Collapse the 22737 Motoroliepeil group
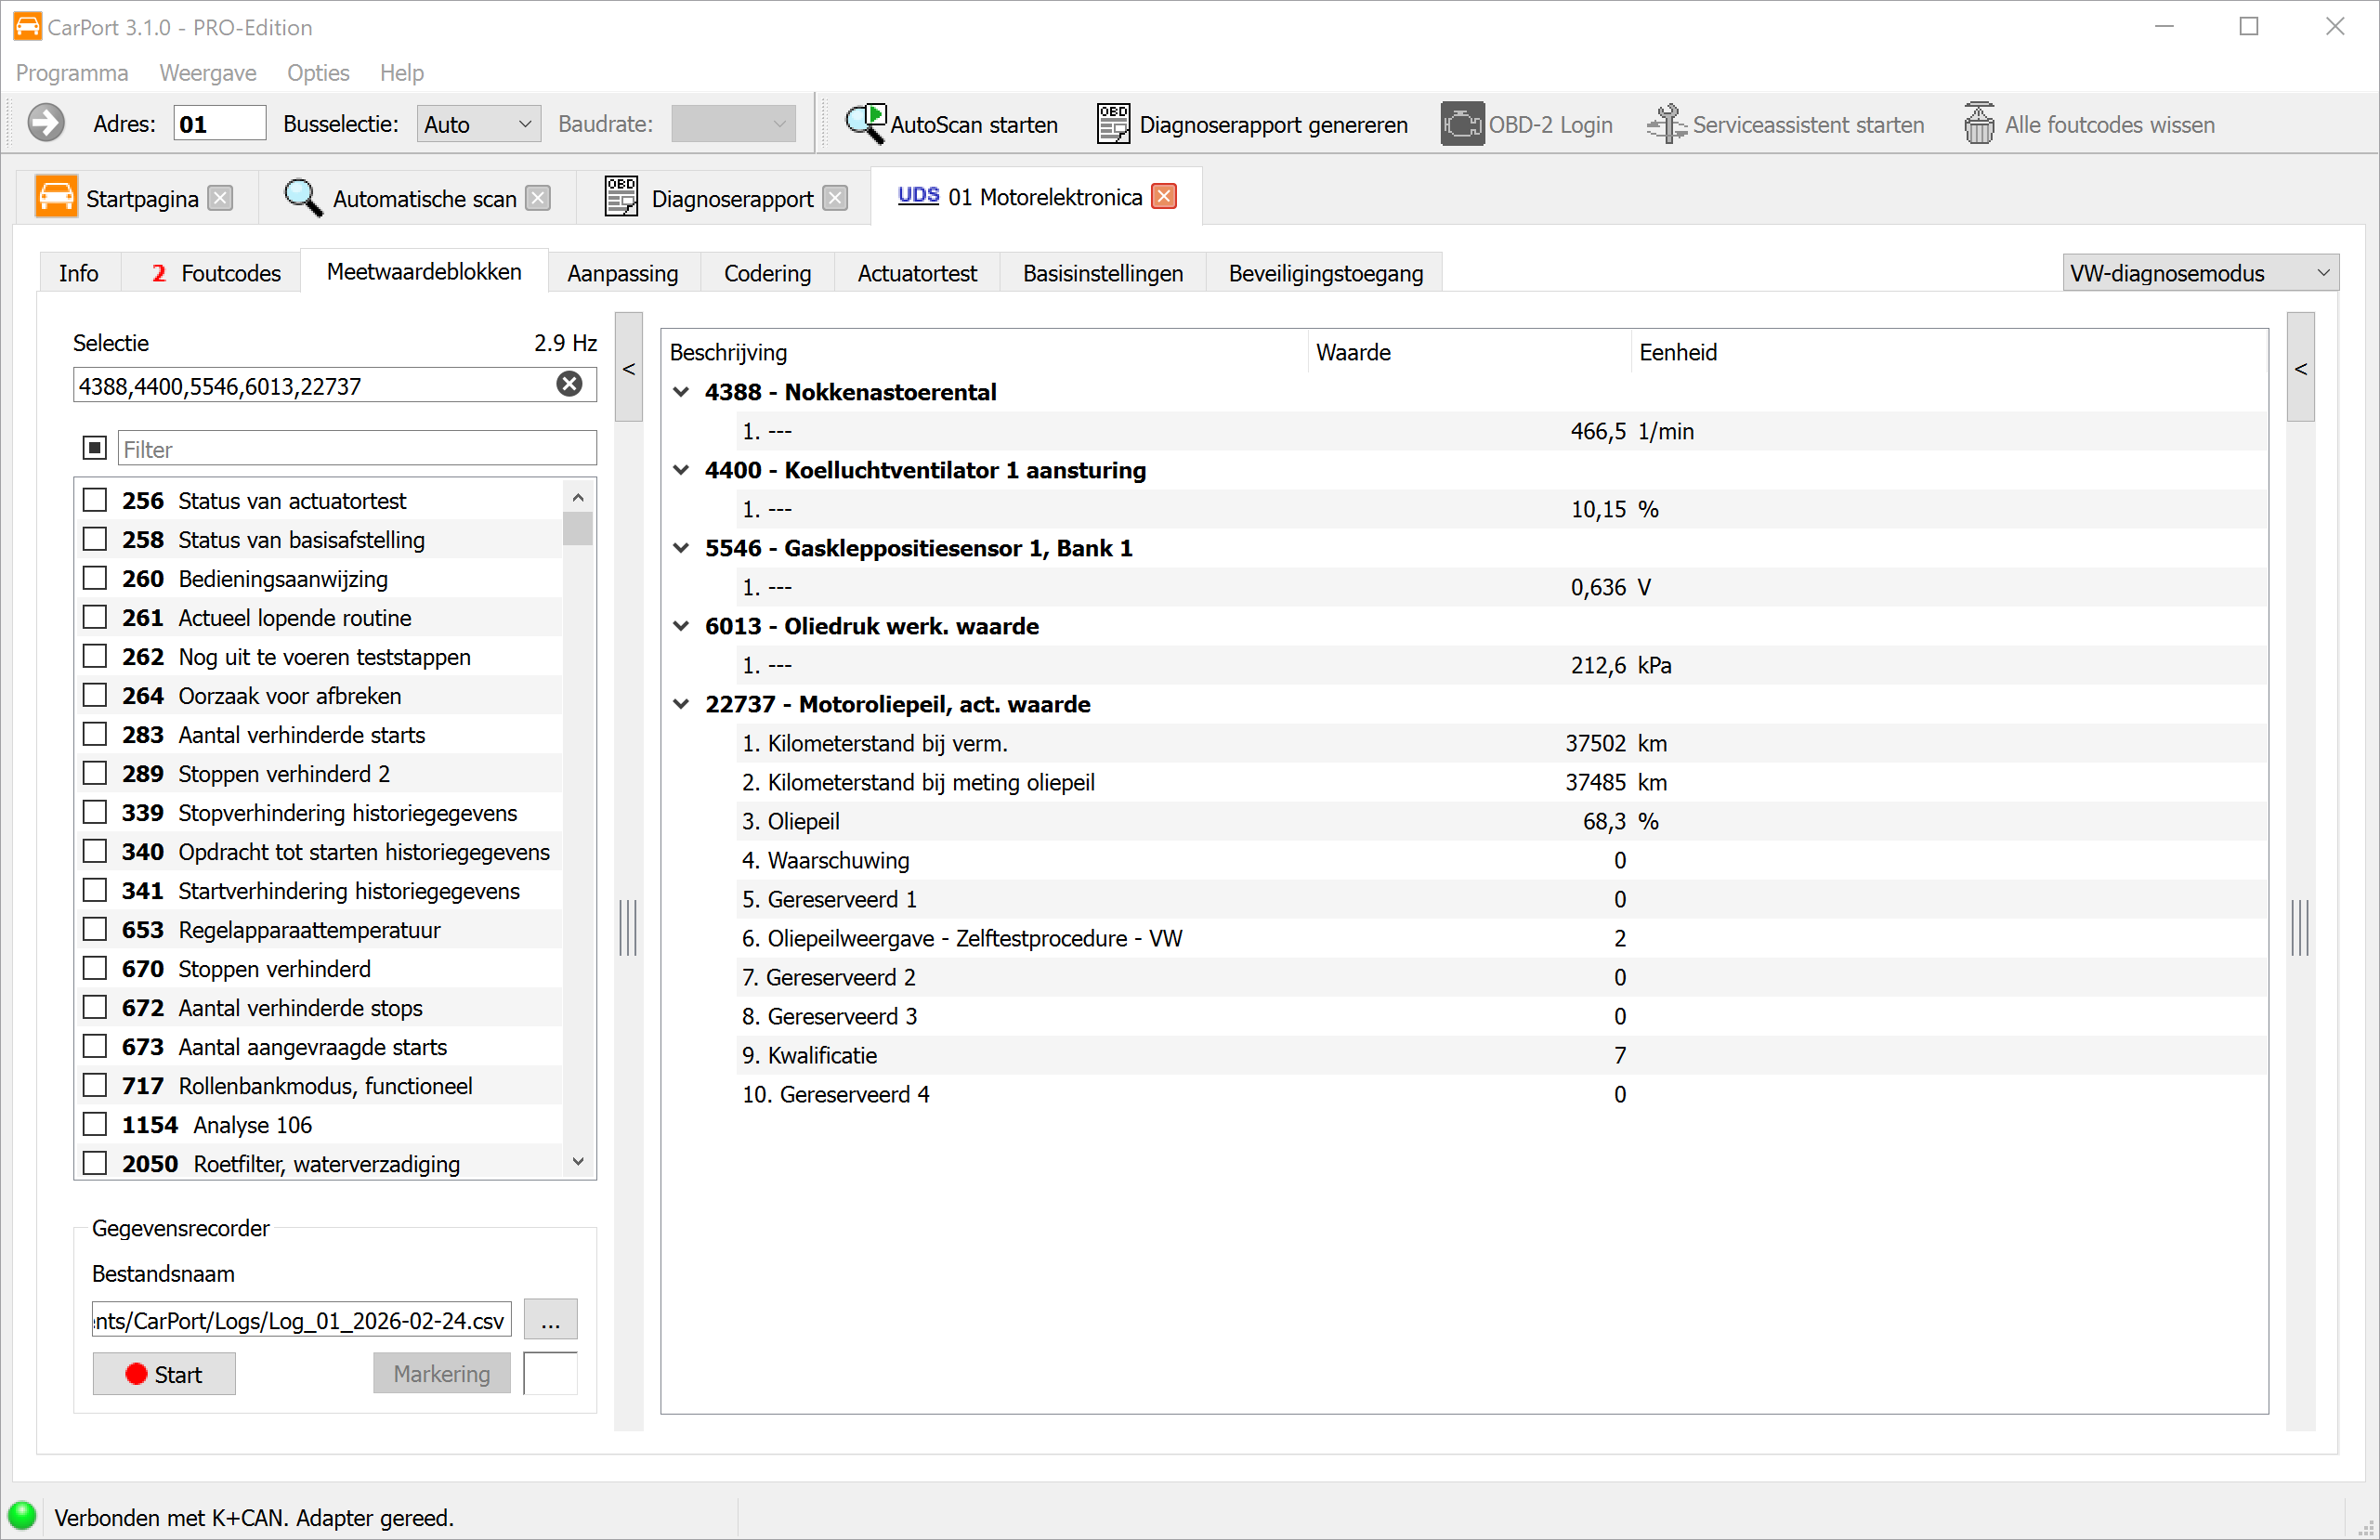The width and height of the screenshot is (2380, 1540). [x=681, y=704]
